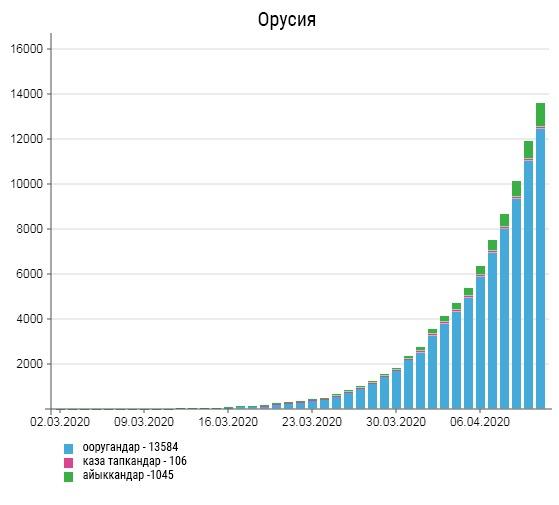Click the 09.03.2020 date axis label
This screenshot has height=505, width=559.
pyautogui.click(x=144, y=422)
